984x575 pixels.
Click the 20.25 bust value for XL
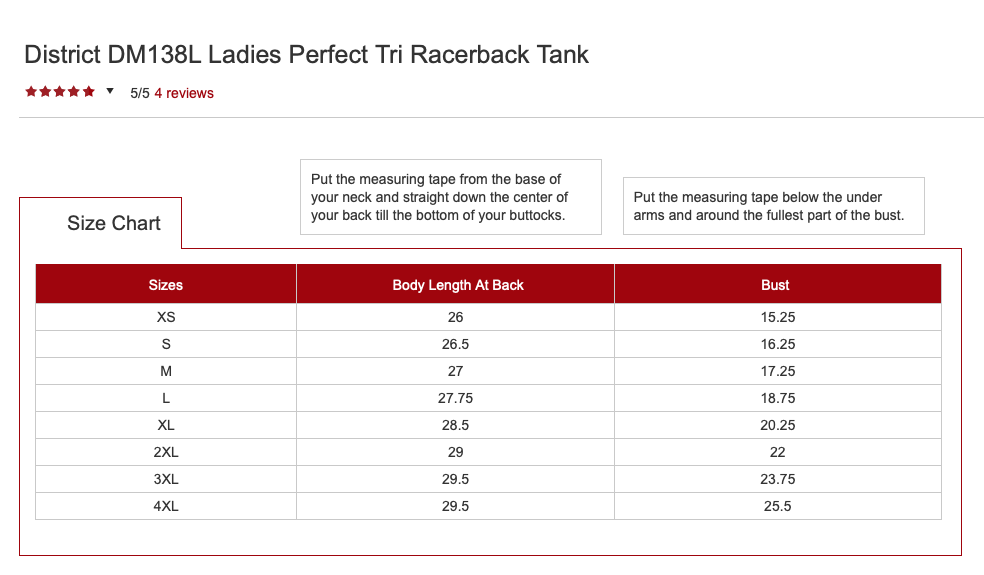(x=777, y=425)
